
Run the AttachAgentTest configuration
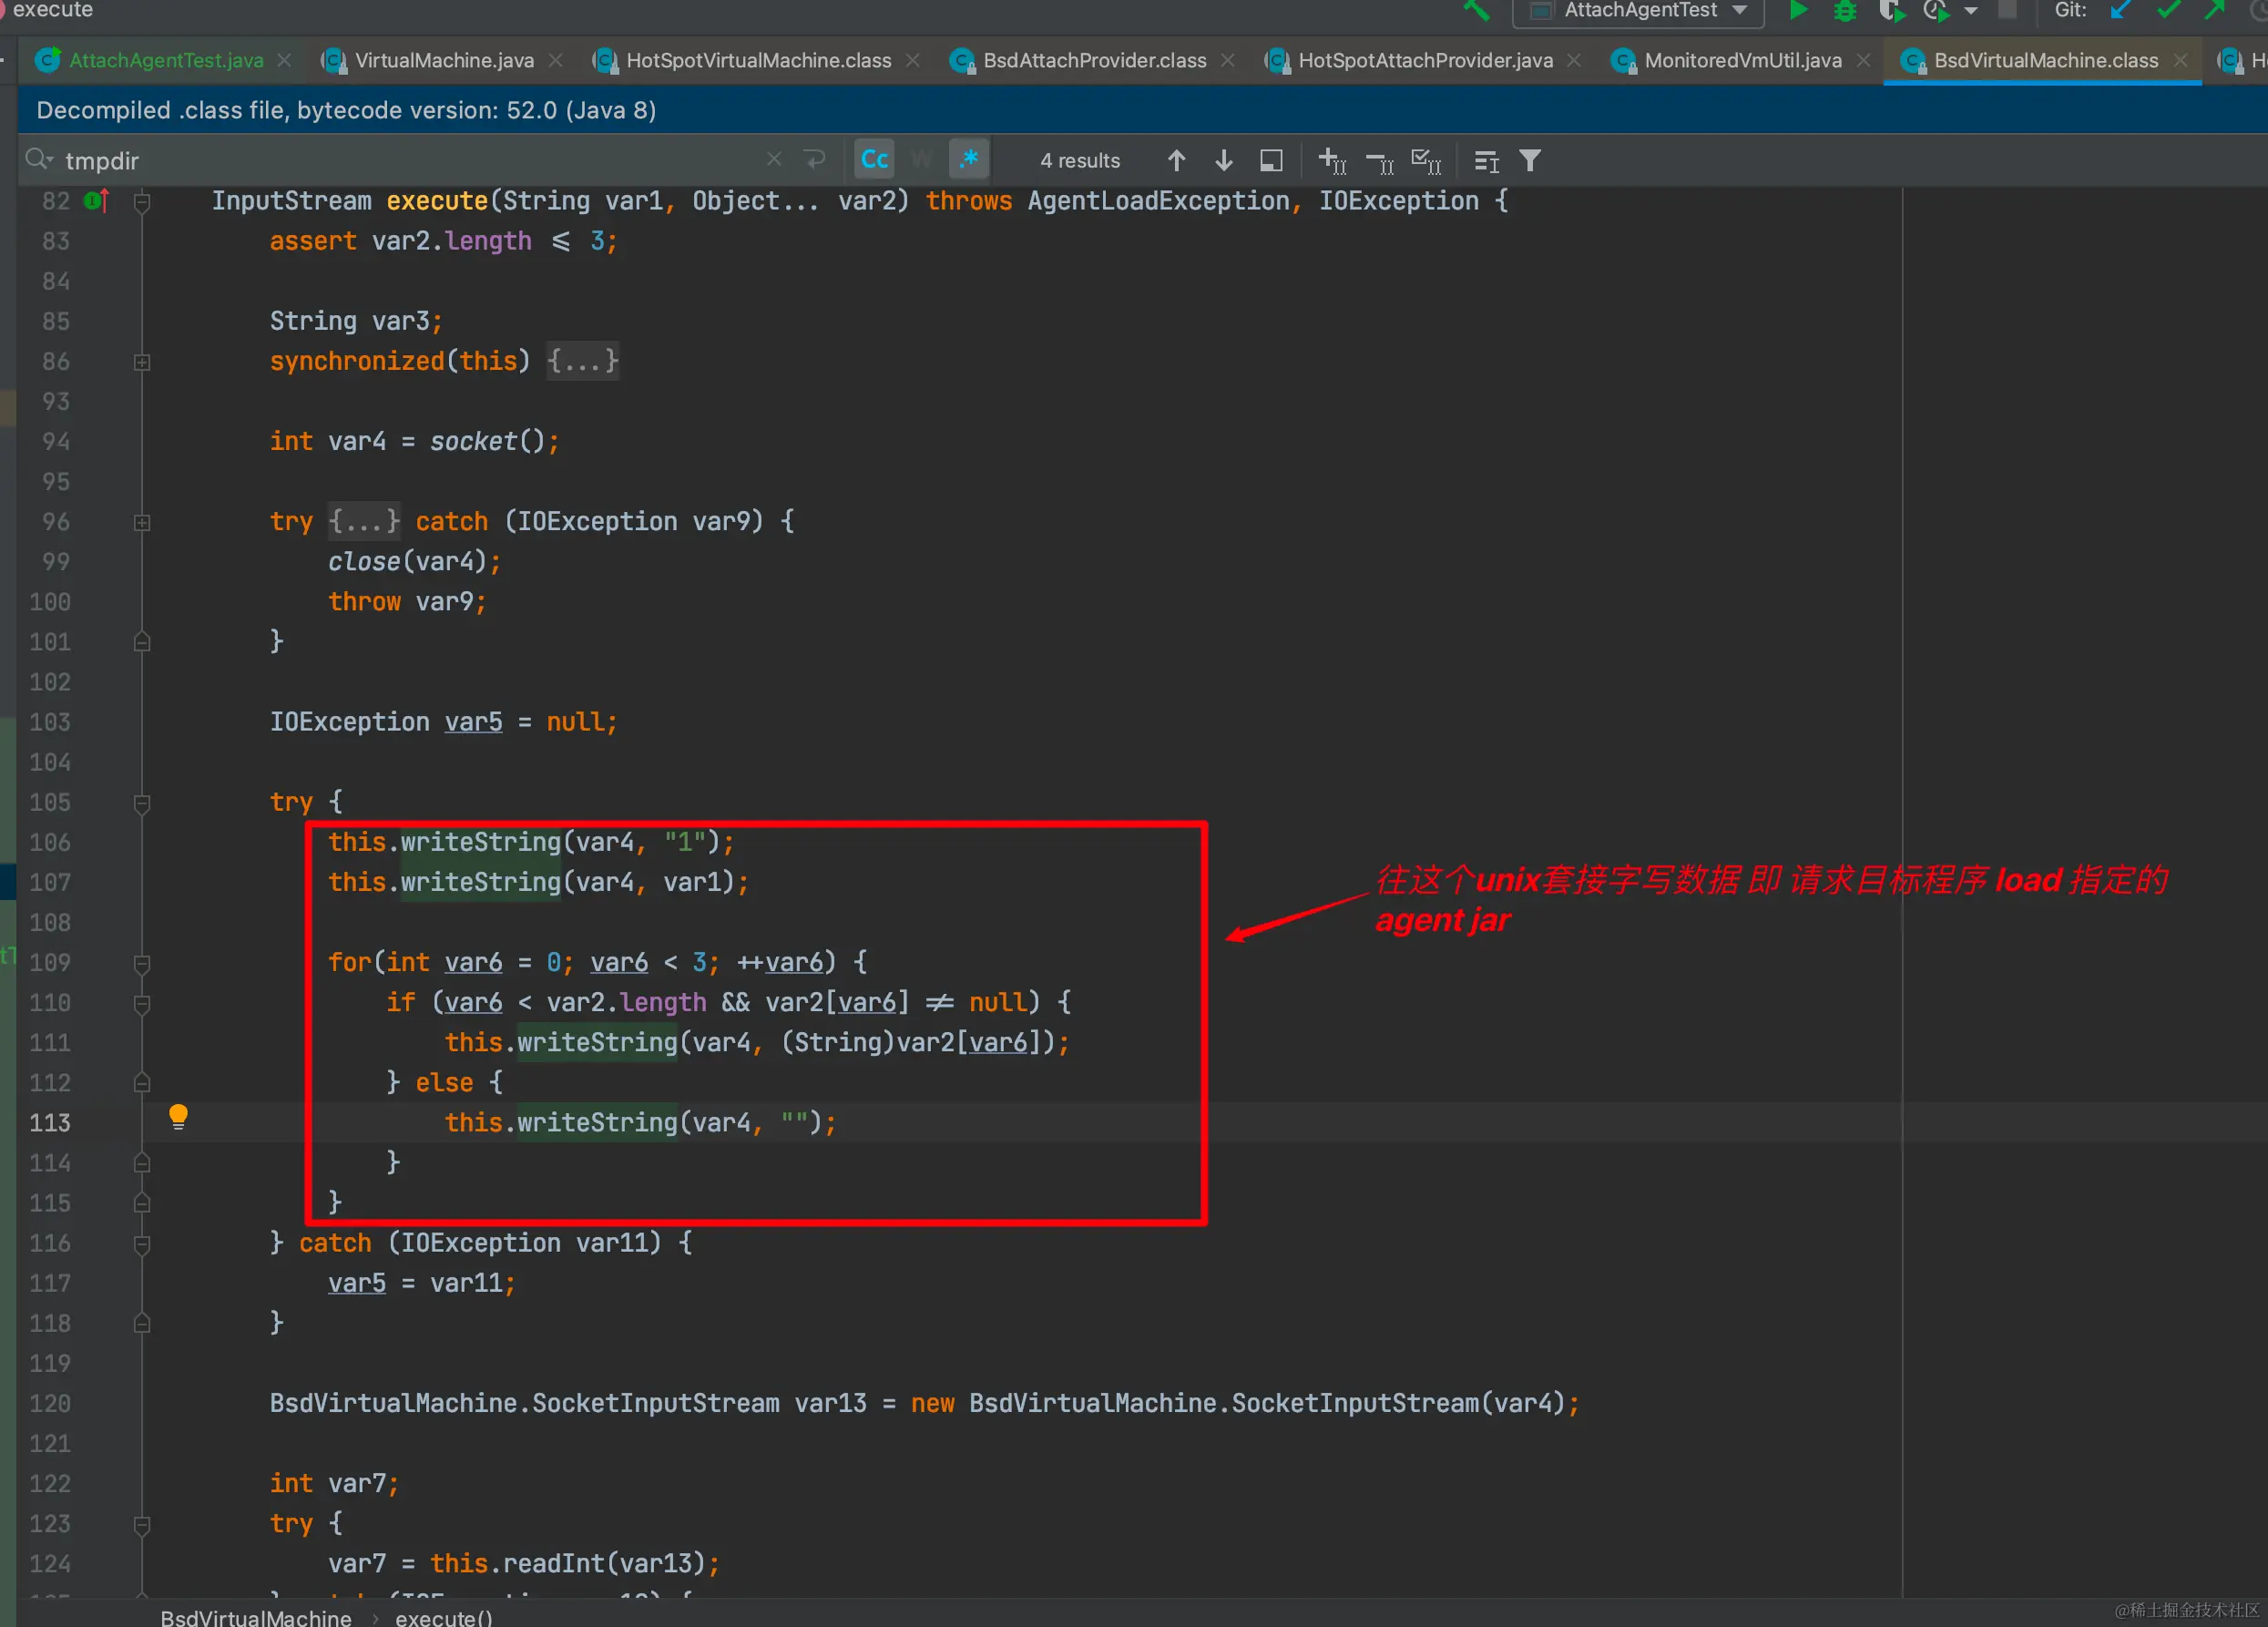[1797, 11]
